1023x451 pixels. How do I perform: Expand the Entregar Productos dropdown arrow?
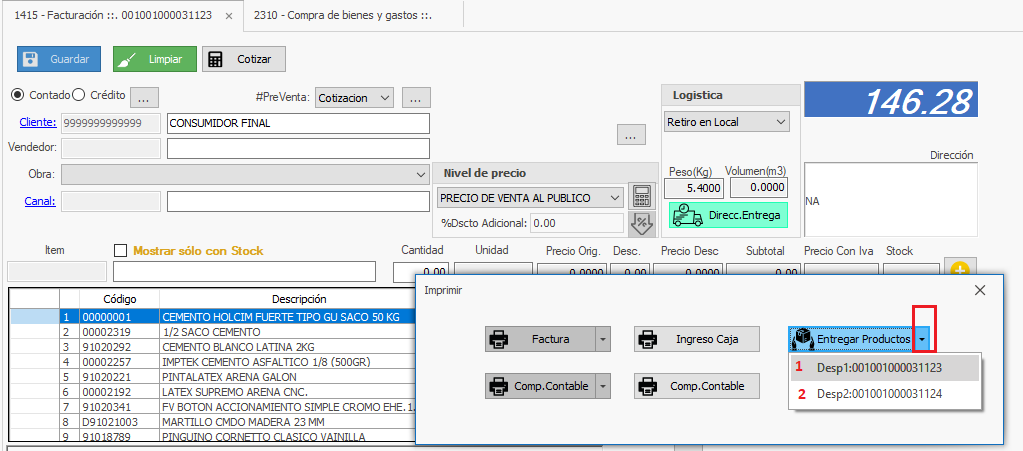[x=923, y=340]
